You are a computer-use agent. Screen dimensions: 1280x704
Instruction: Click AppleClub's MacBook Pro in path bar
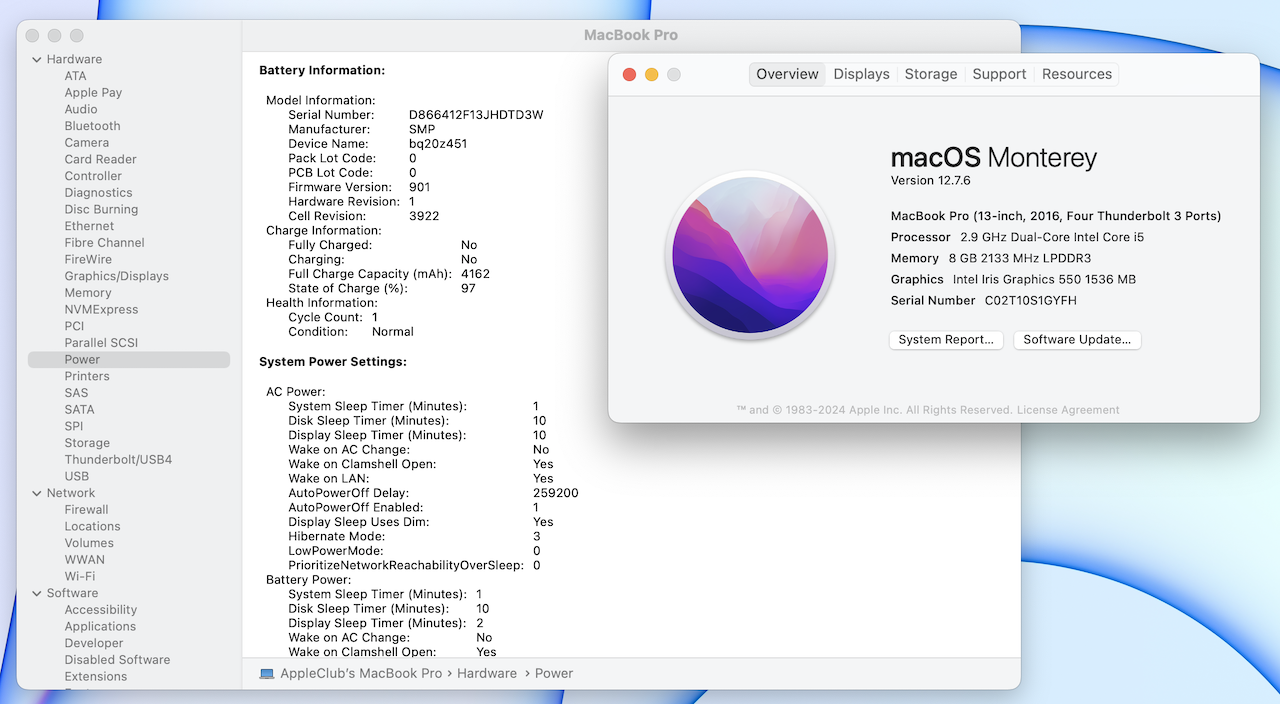tap(361, 674)
